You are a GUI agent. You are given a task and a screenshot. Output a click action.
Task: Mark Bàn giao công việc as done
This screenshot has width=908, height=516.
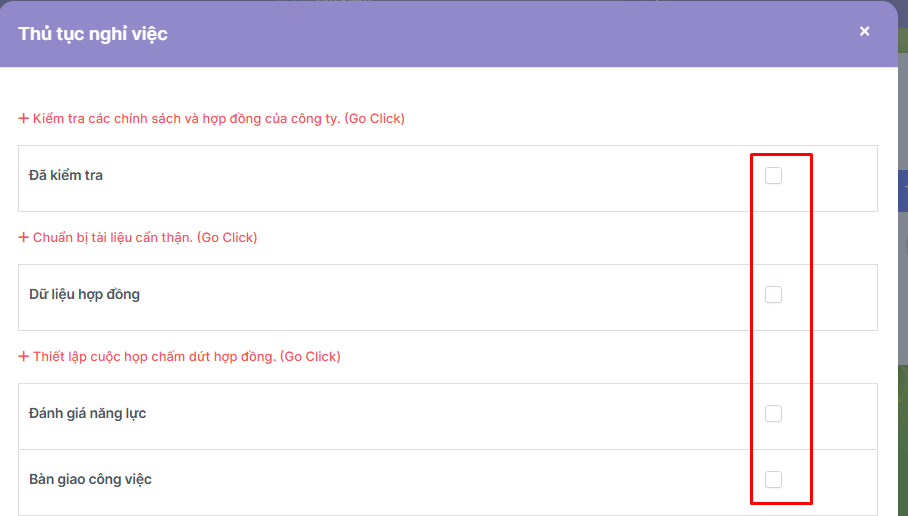773,480
